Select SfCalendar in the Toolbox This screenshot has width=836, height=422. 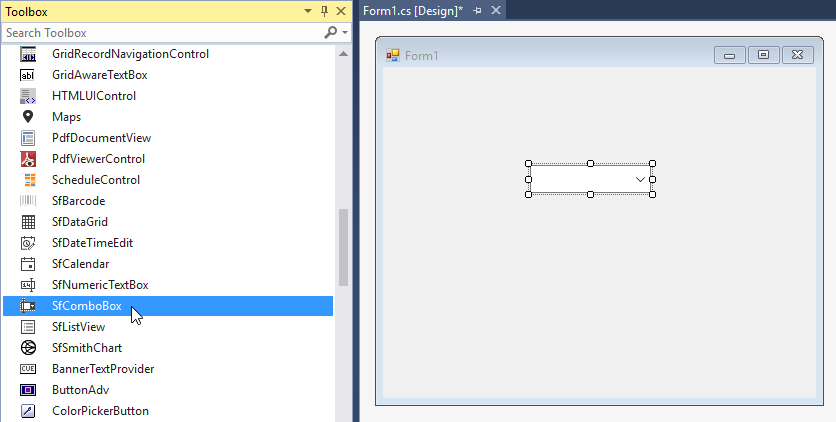(x=81, y=264)
